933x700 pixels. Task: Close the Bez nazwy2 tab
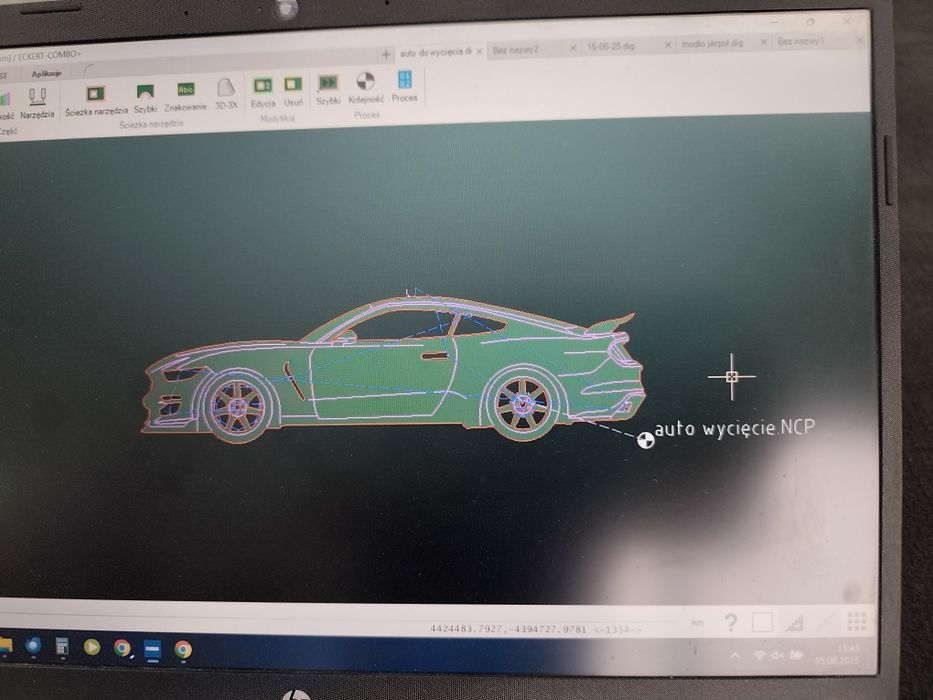[x=573, y=48]
